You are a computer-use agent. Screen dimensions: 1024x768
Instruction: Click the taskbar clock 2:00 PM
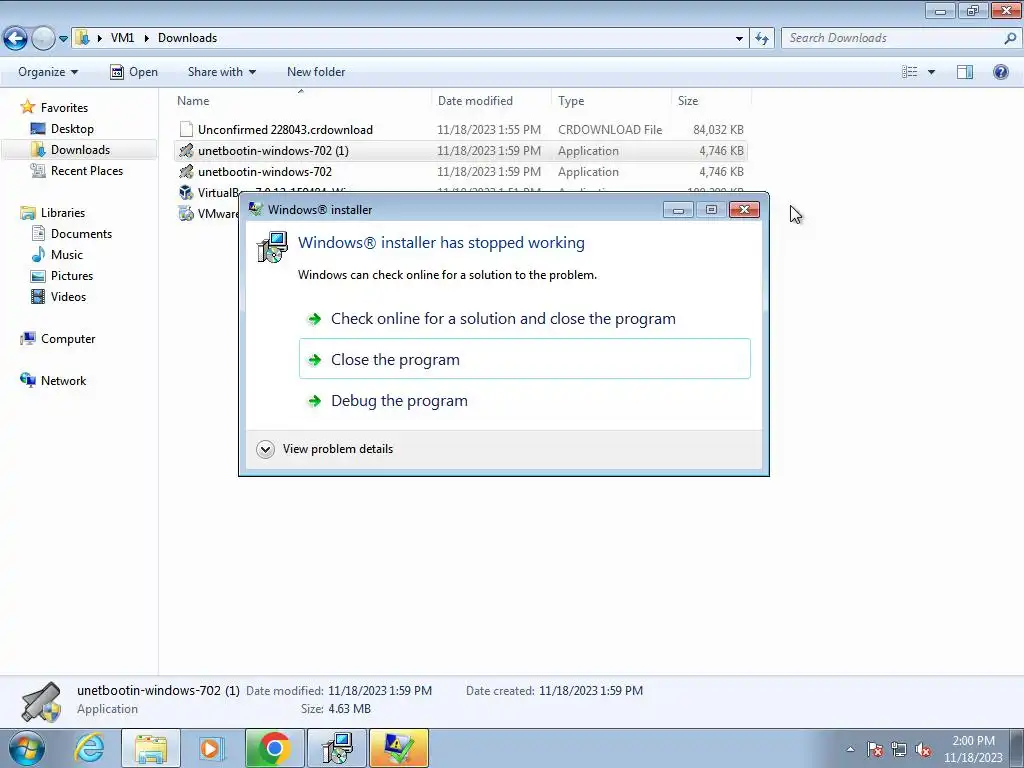tap(973, 749)
